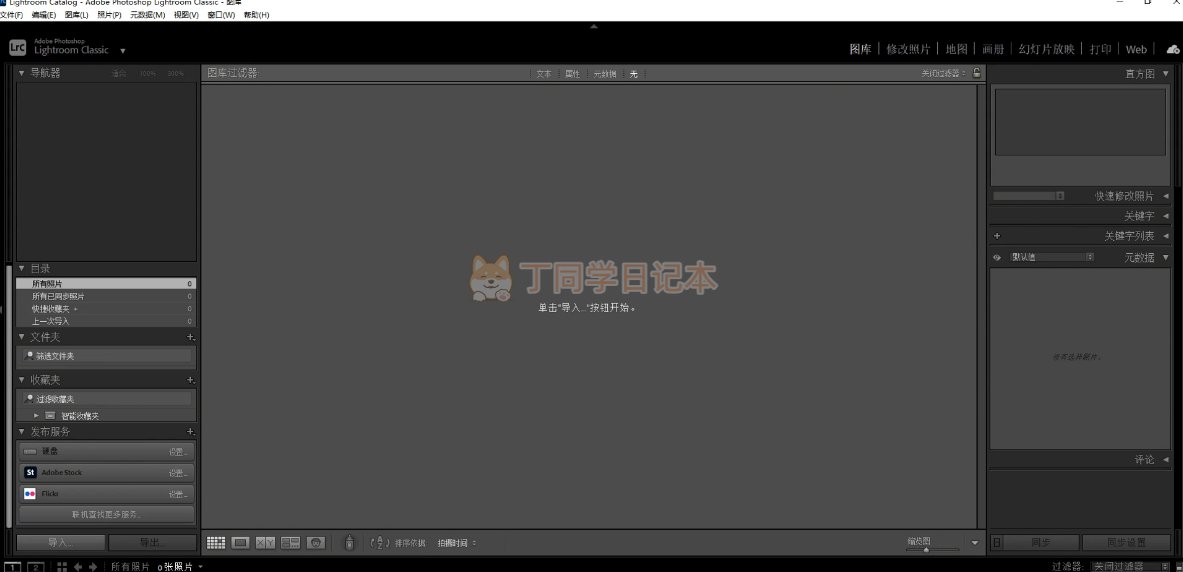Open Adobe Stock setup link
This screenshot has width=1183, height=572.
(x=177, y=473)
